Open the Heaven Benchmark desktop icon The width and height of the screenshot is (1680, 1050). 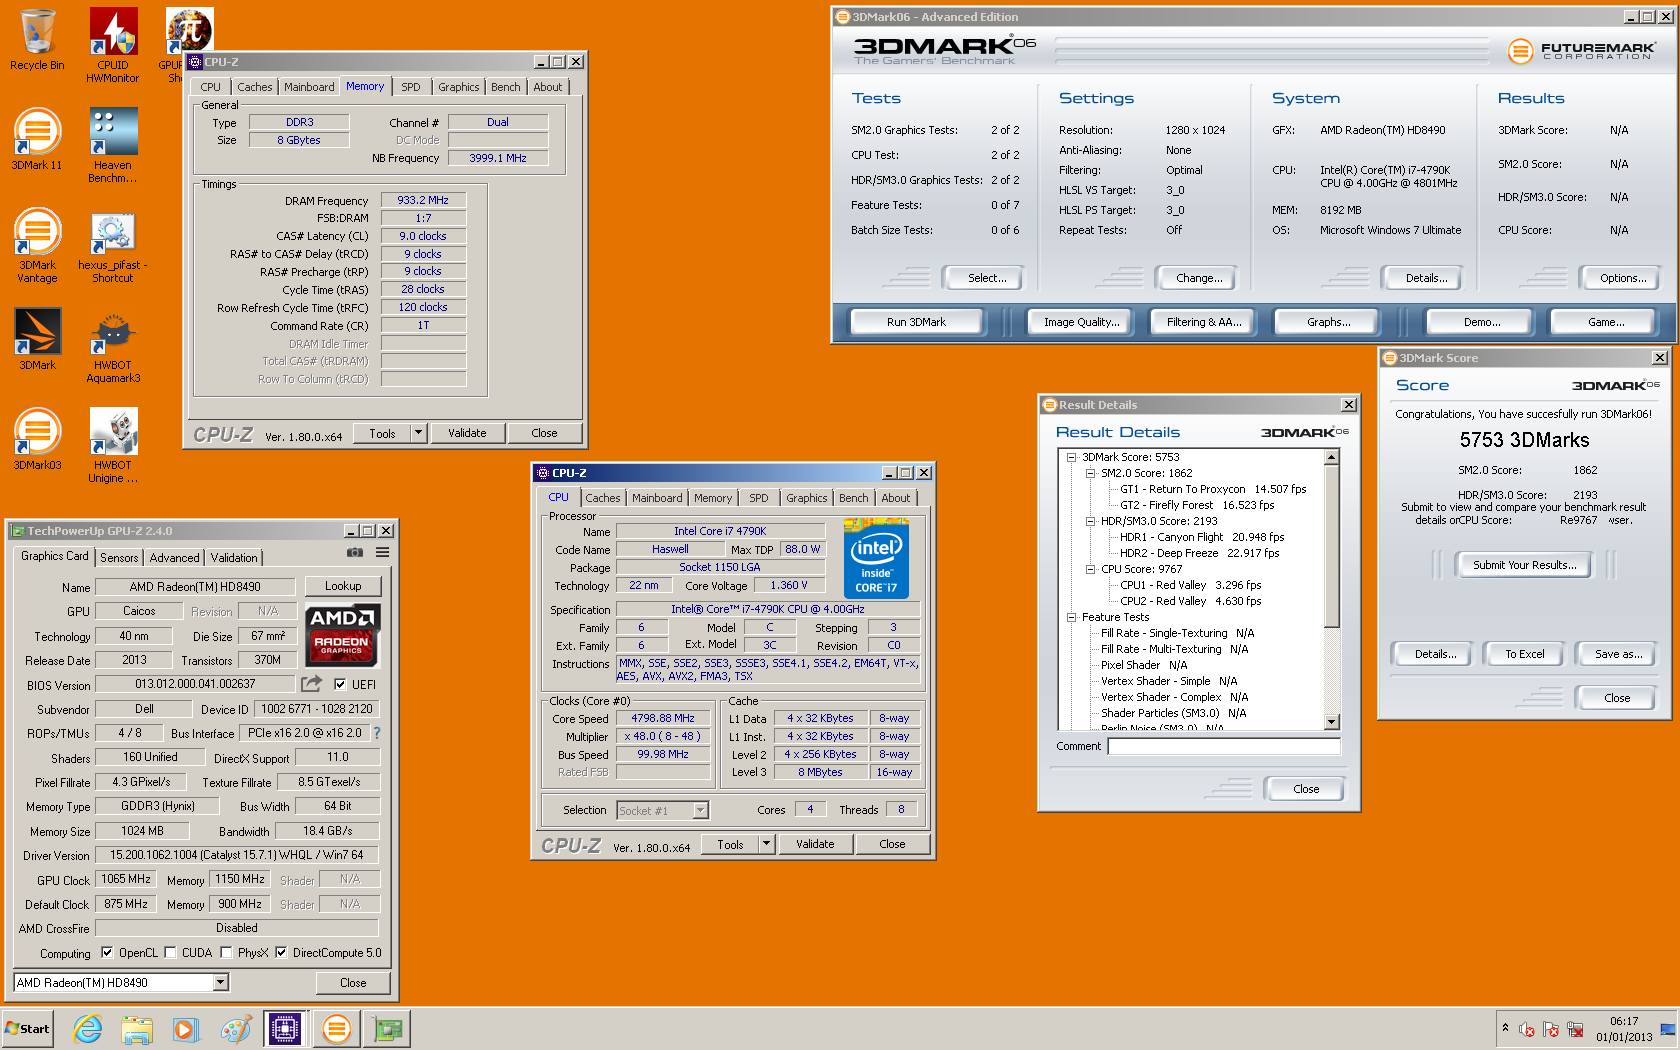[113, 145]
